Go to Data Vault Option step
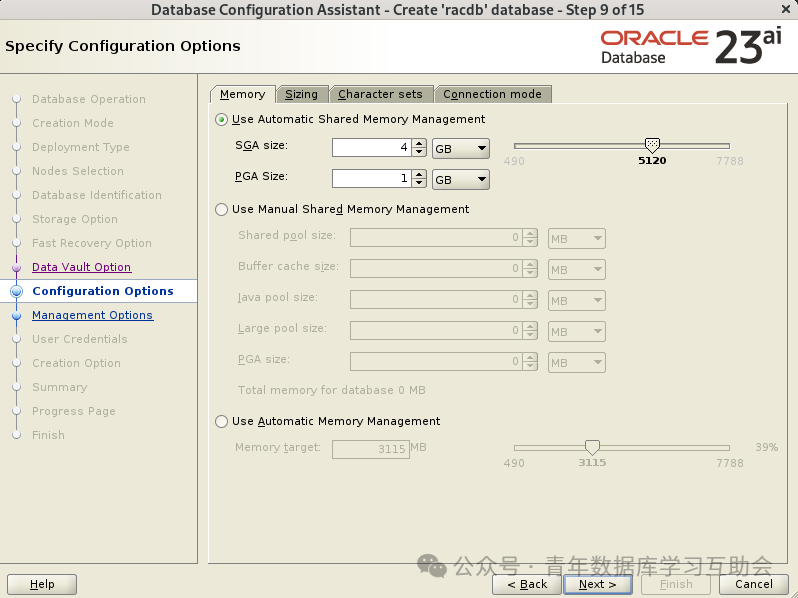This screenshot has width=798, height=598. point(81,267)
